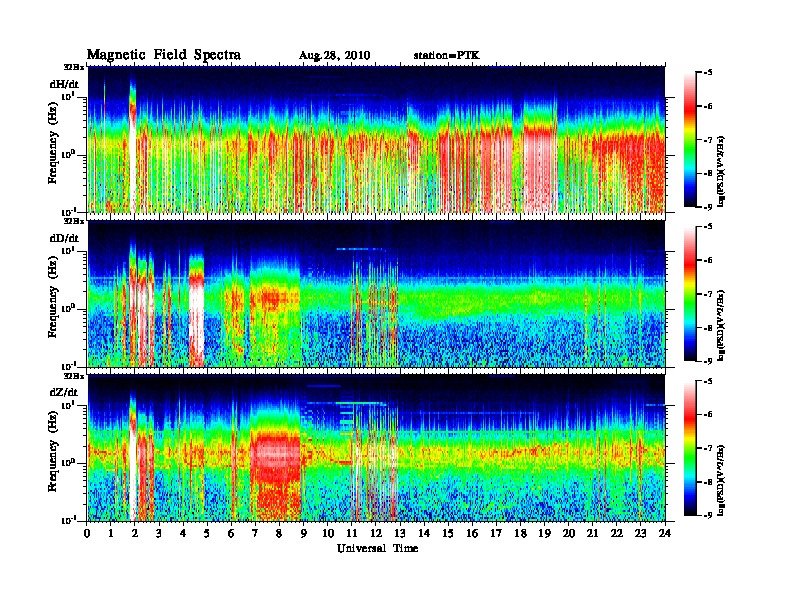792x612 pixels.
Task: Click the "-5" value on dH/dt color scale
Action: pyautogui.click(x=707, y=73)
